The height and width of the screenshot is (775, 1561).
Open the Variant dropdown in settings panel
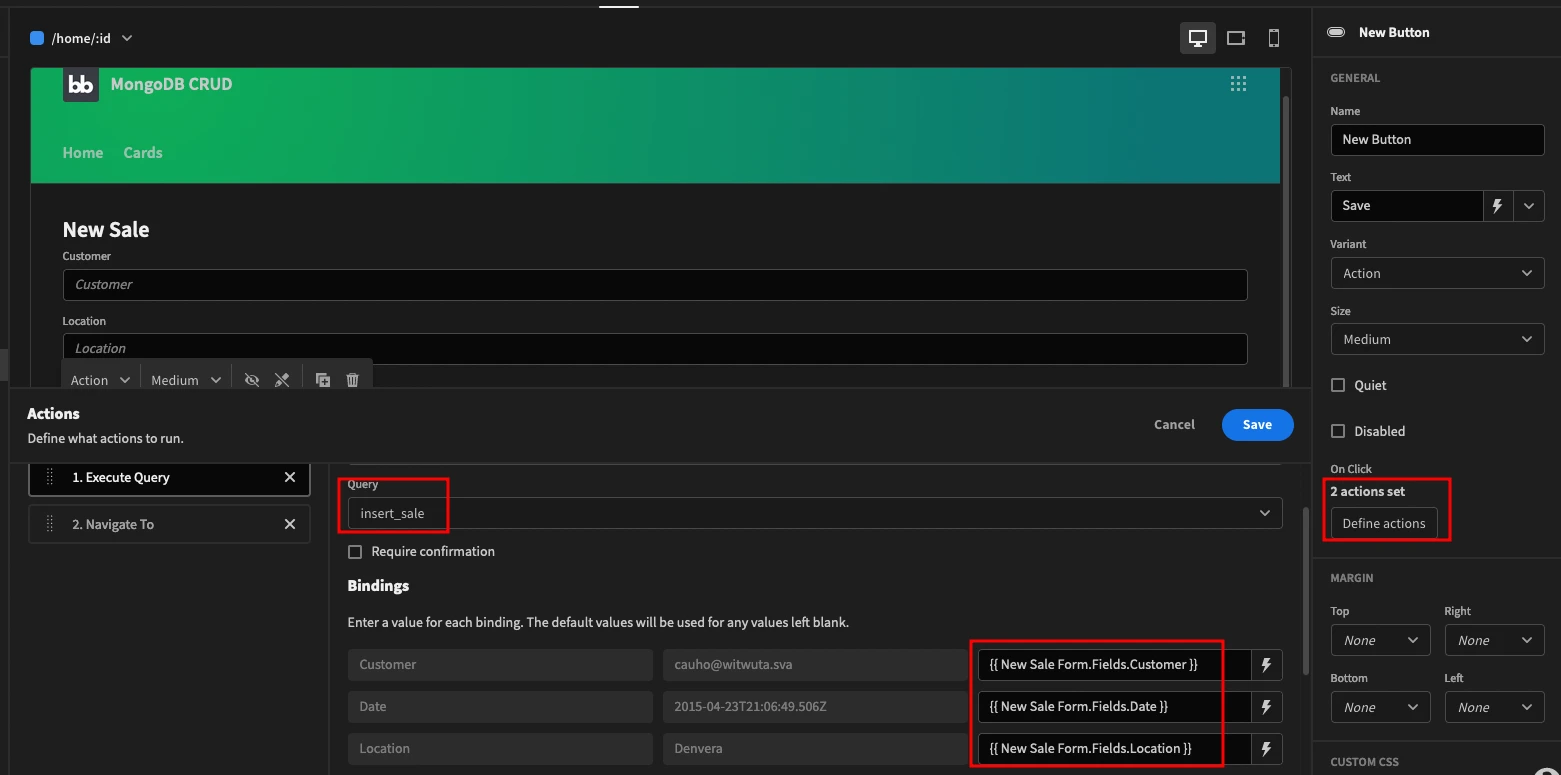1437,273
